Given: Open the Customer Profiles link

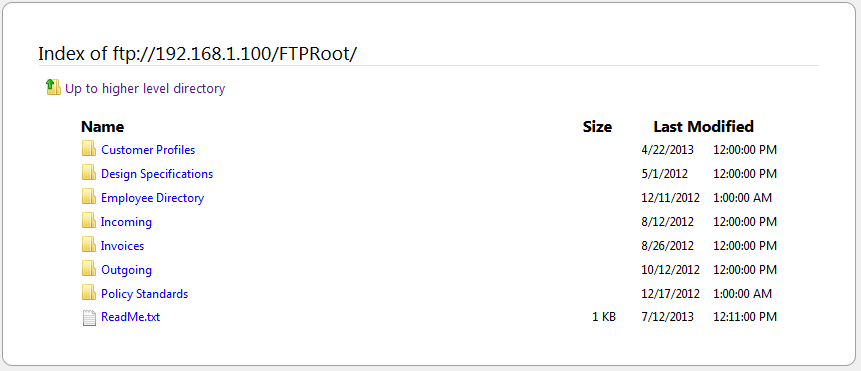Looking at the screenshot, I should click(x=148, y=150).
